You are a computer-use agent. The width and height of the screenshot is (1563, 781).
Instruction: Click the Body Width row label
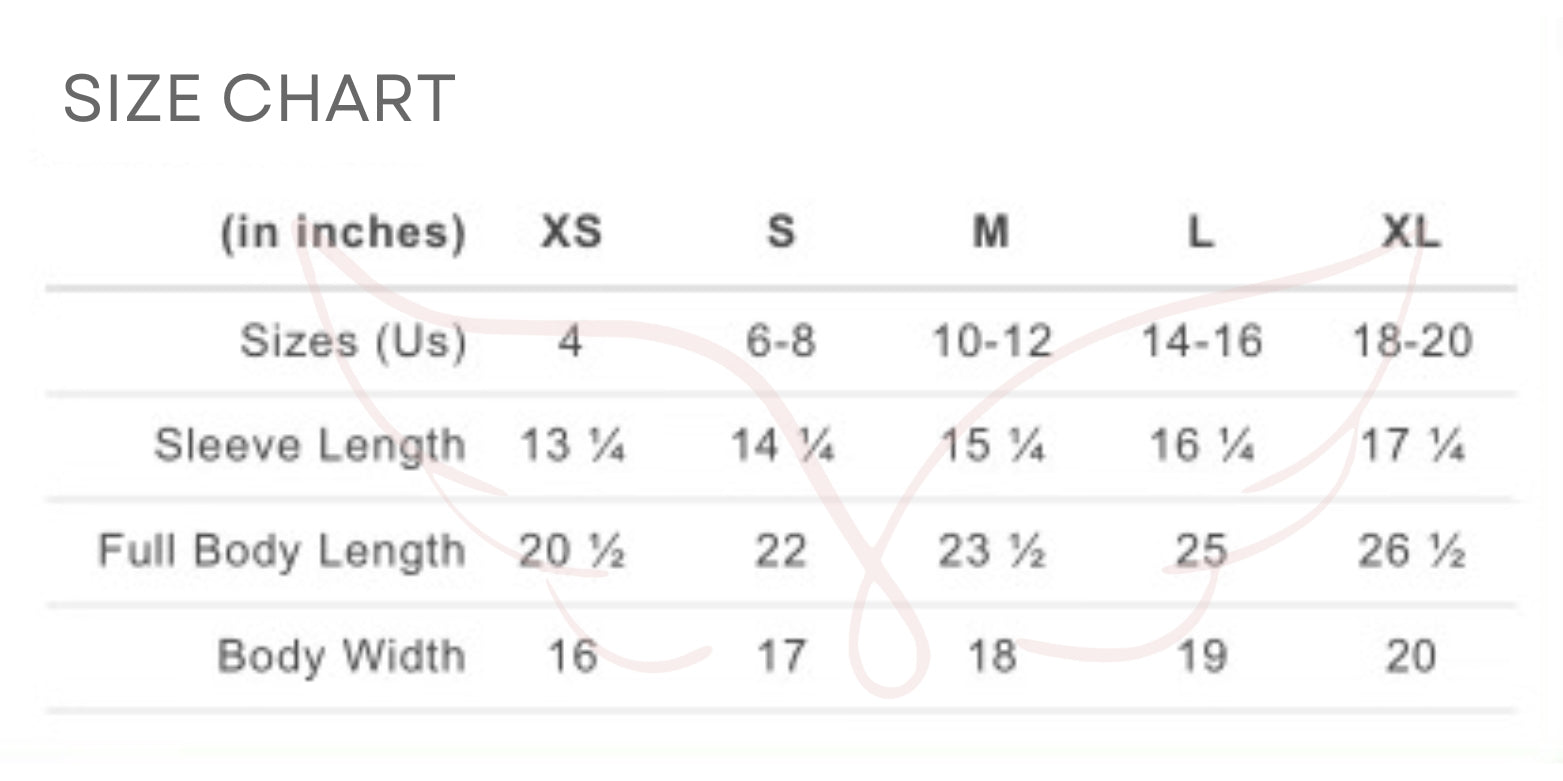click(341, 657)
